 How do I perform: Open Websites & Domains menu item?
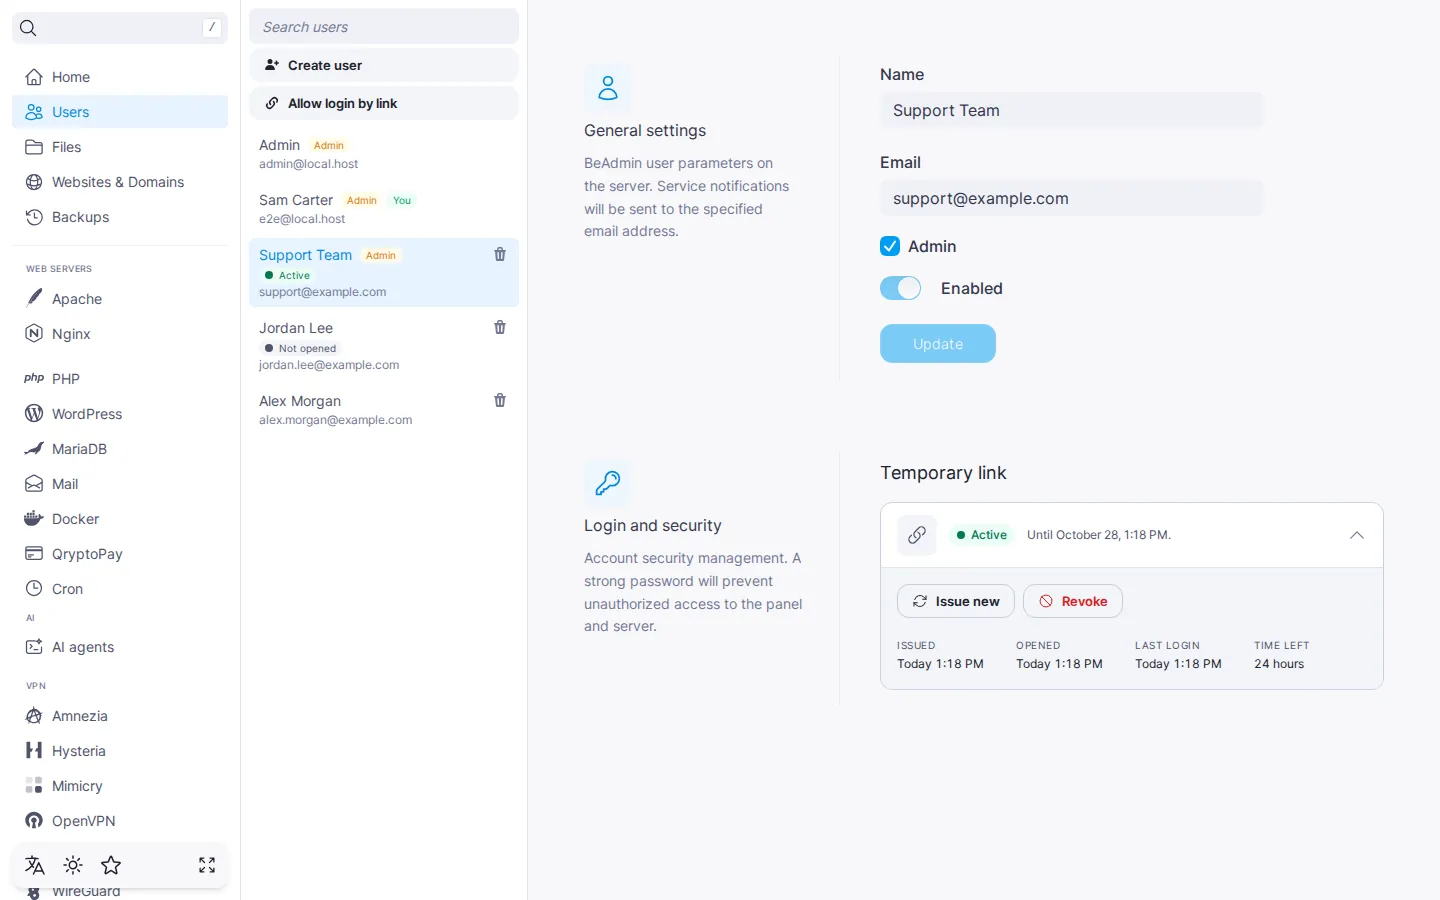[x=120, y=182]
